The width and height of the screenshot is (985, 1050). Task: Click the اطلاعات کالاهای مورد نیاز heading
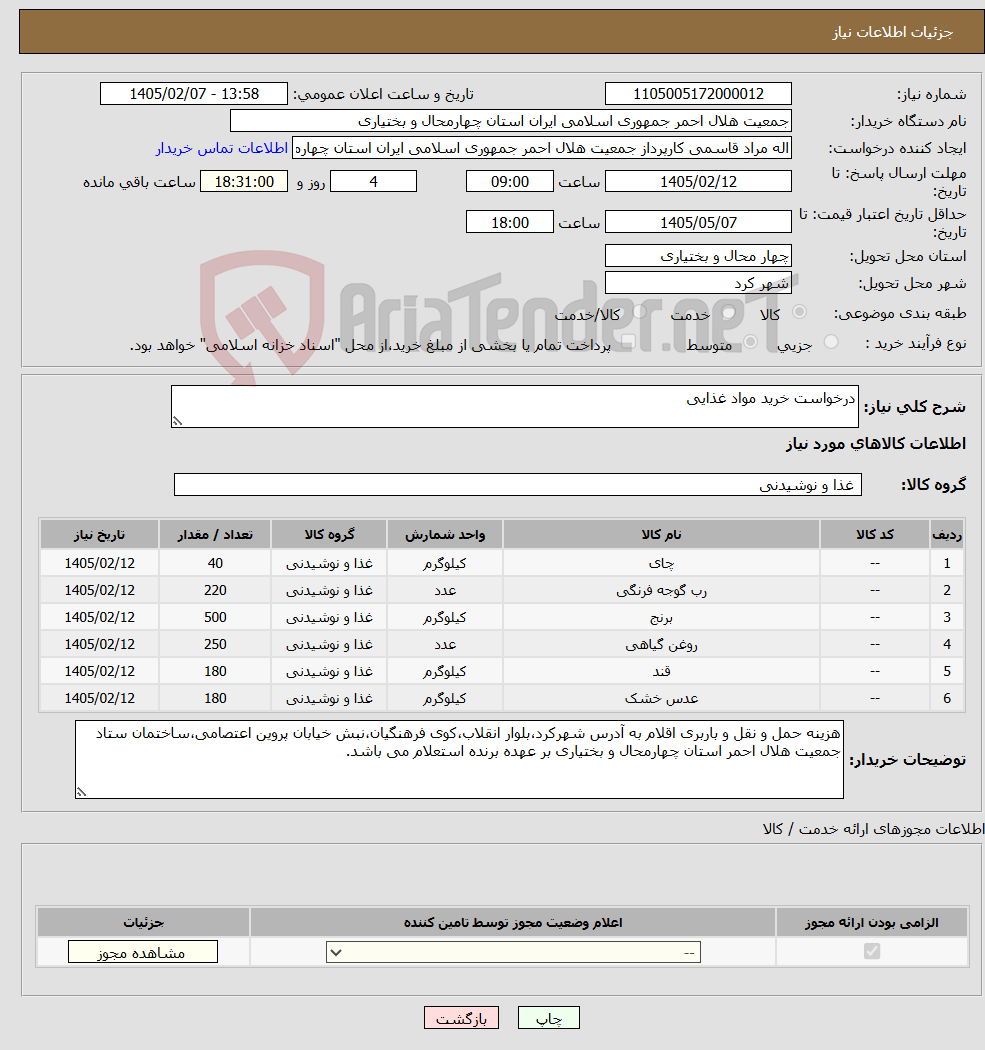[876, 443]
